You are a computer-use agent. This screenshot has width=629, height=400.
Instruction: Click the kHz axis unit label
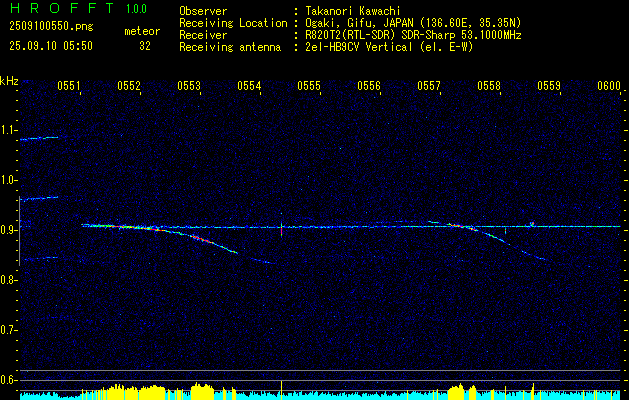pyautogui.click(x=9, y=81)
